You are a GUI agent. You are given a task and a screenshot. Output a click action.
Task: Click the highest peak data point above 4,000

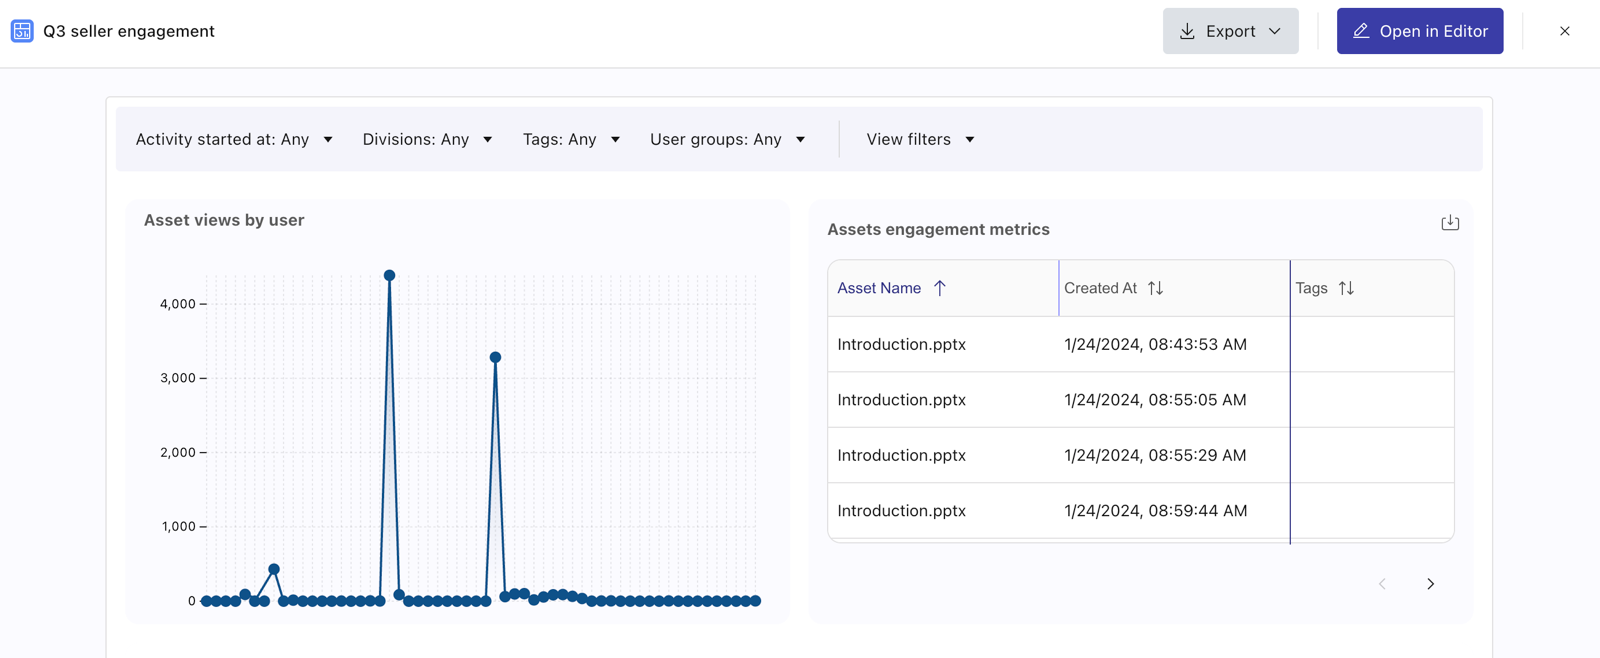click(389, 275)
